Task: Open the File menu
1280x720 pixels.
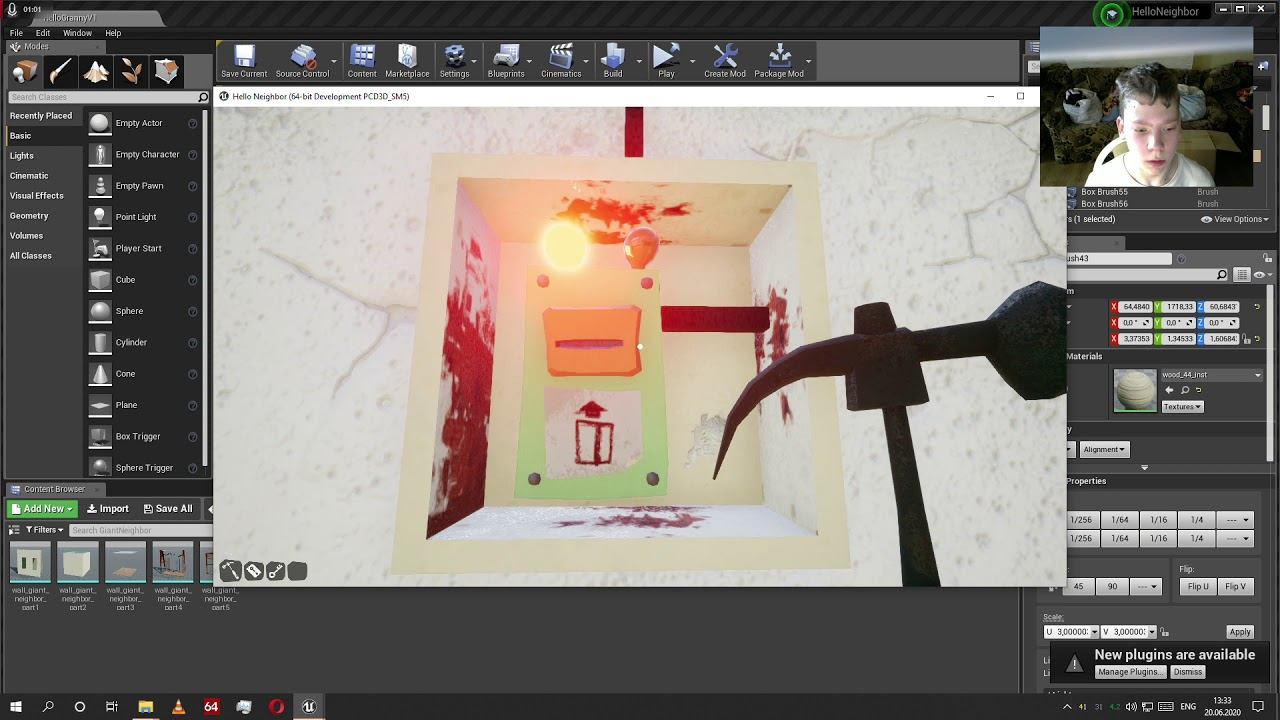Action: coord(16,33)
